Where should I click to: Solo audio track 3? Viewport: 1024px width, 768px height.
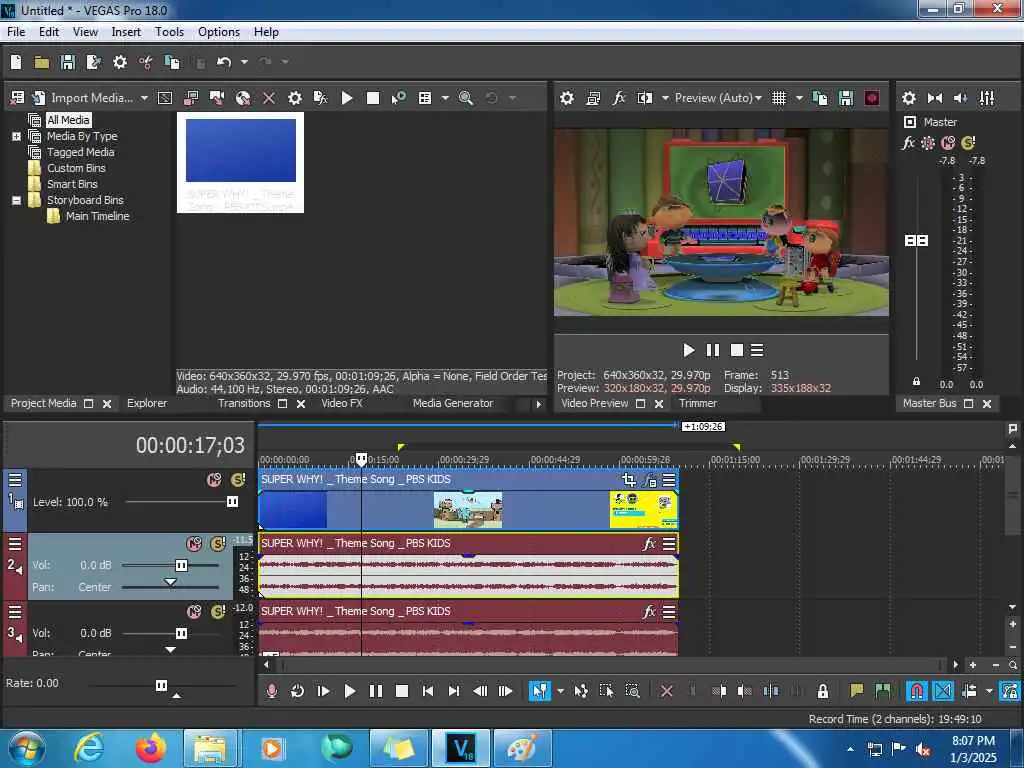pos(218,612)
